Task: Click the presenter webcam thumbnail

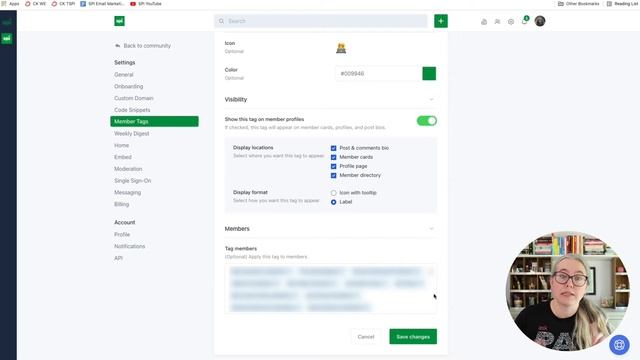Action: (x=567, y=291)
